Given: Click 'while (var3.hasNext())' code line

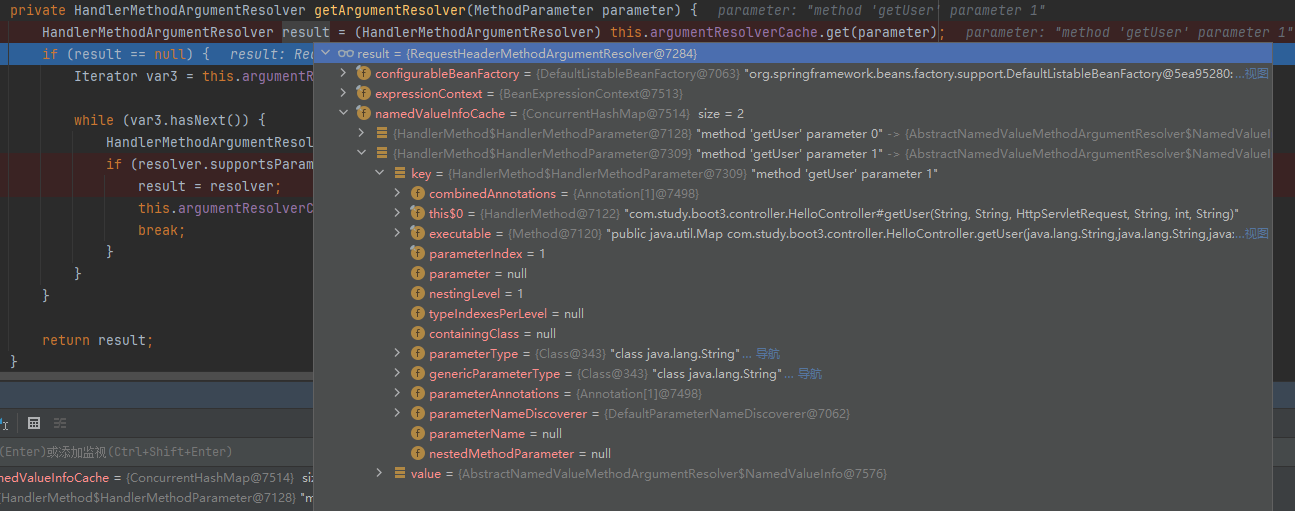Looking at the screenshot, I should tap(169, 120).
